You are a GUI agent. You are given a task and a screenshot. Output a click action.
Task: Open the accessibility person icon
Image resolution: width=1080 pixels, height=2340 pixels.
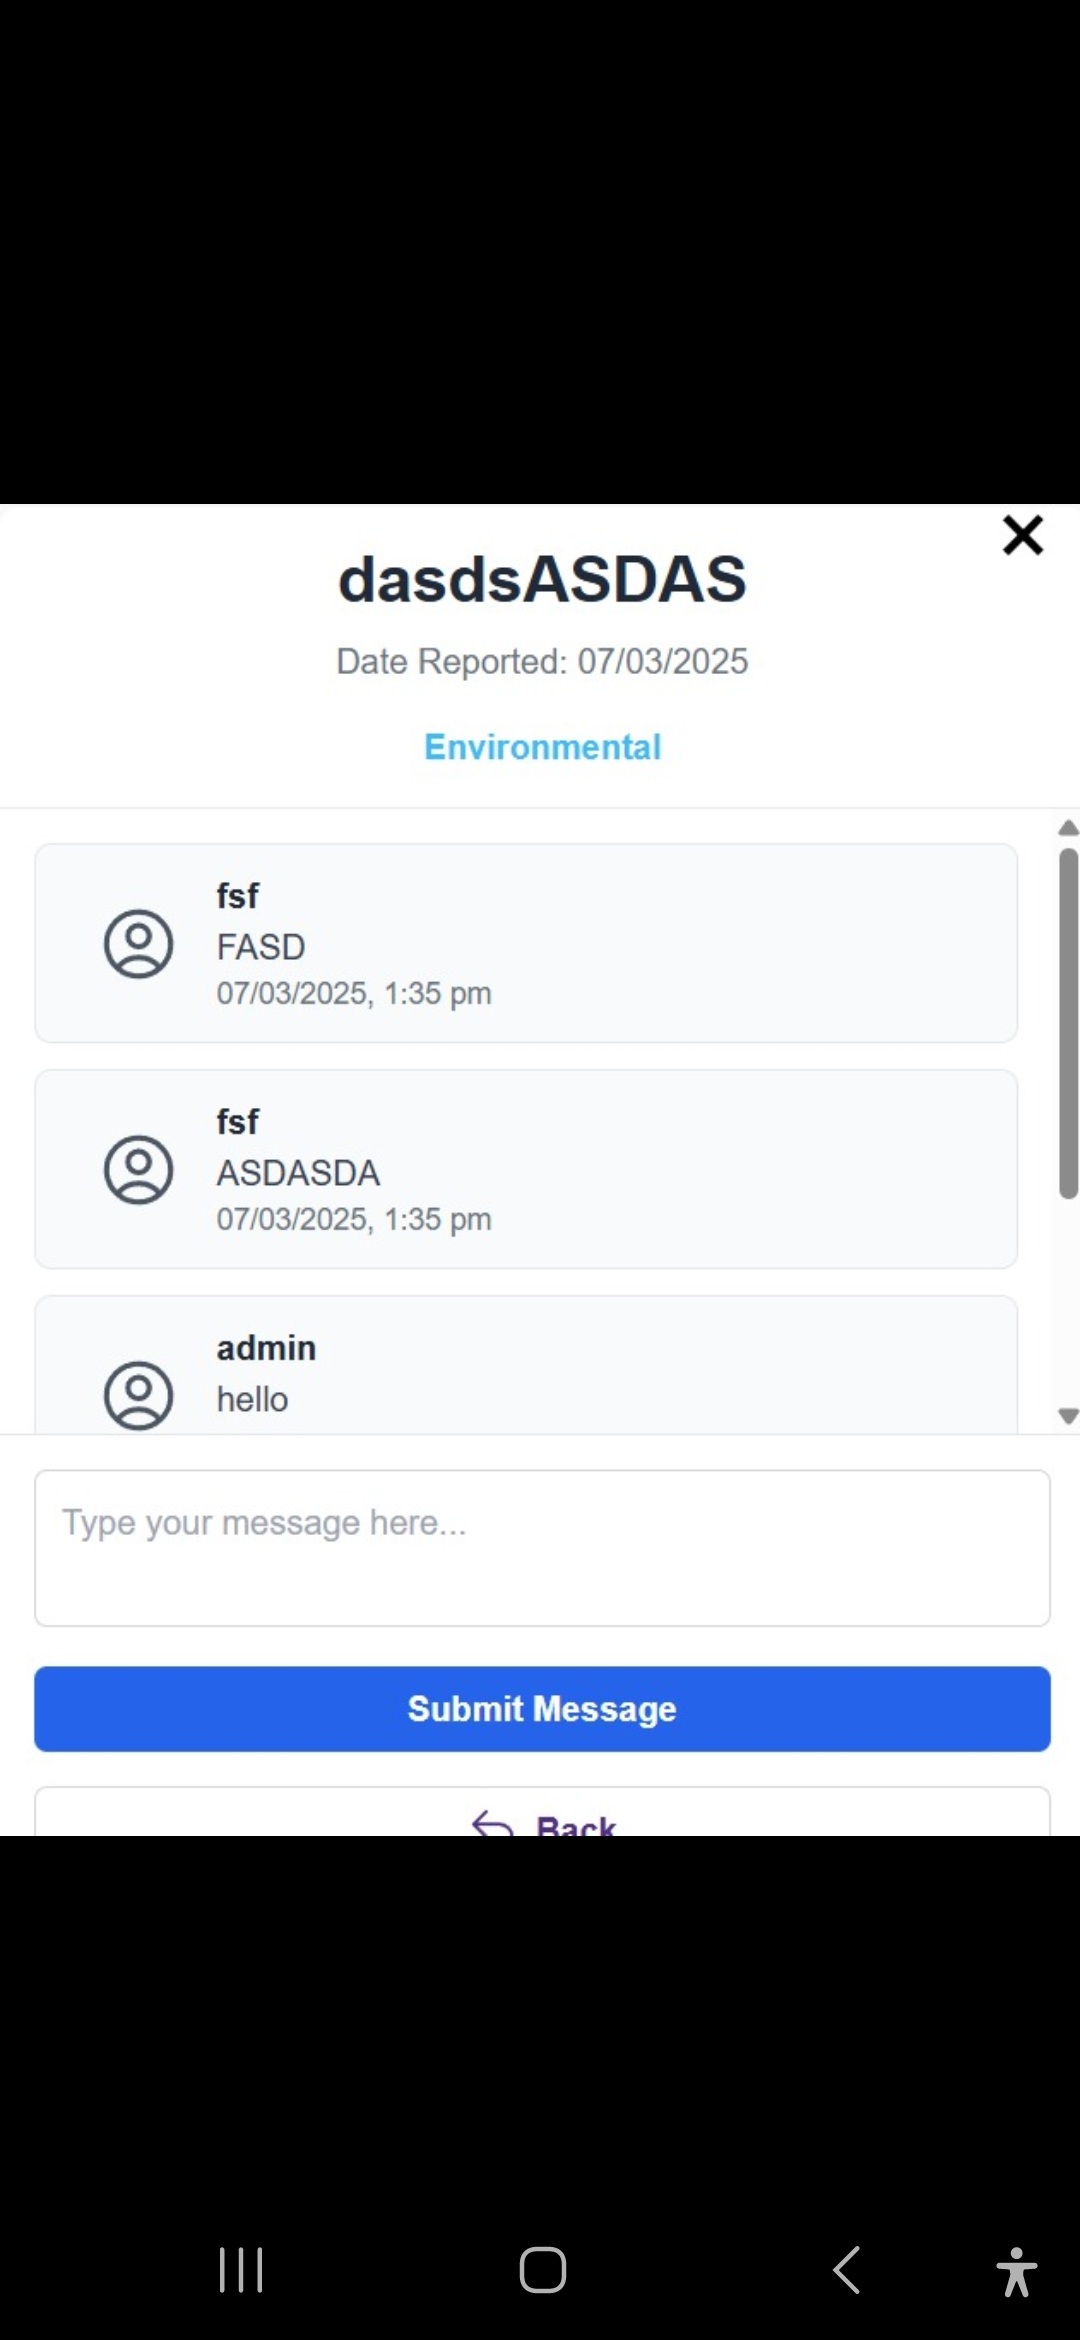tap(1016, 2271)
